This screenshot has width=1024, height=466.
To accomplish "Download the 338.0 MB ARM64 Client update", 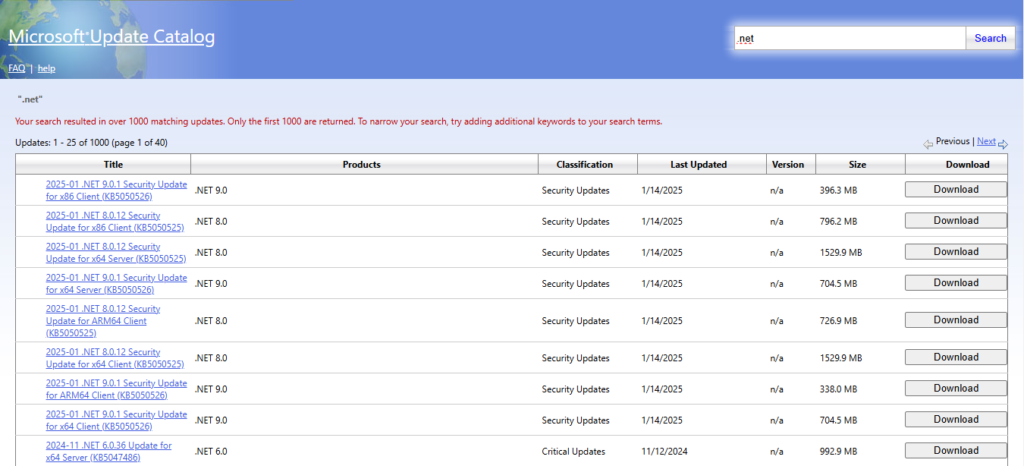I will (x=955, y=388).
